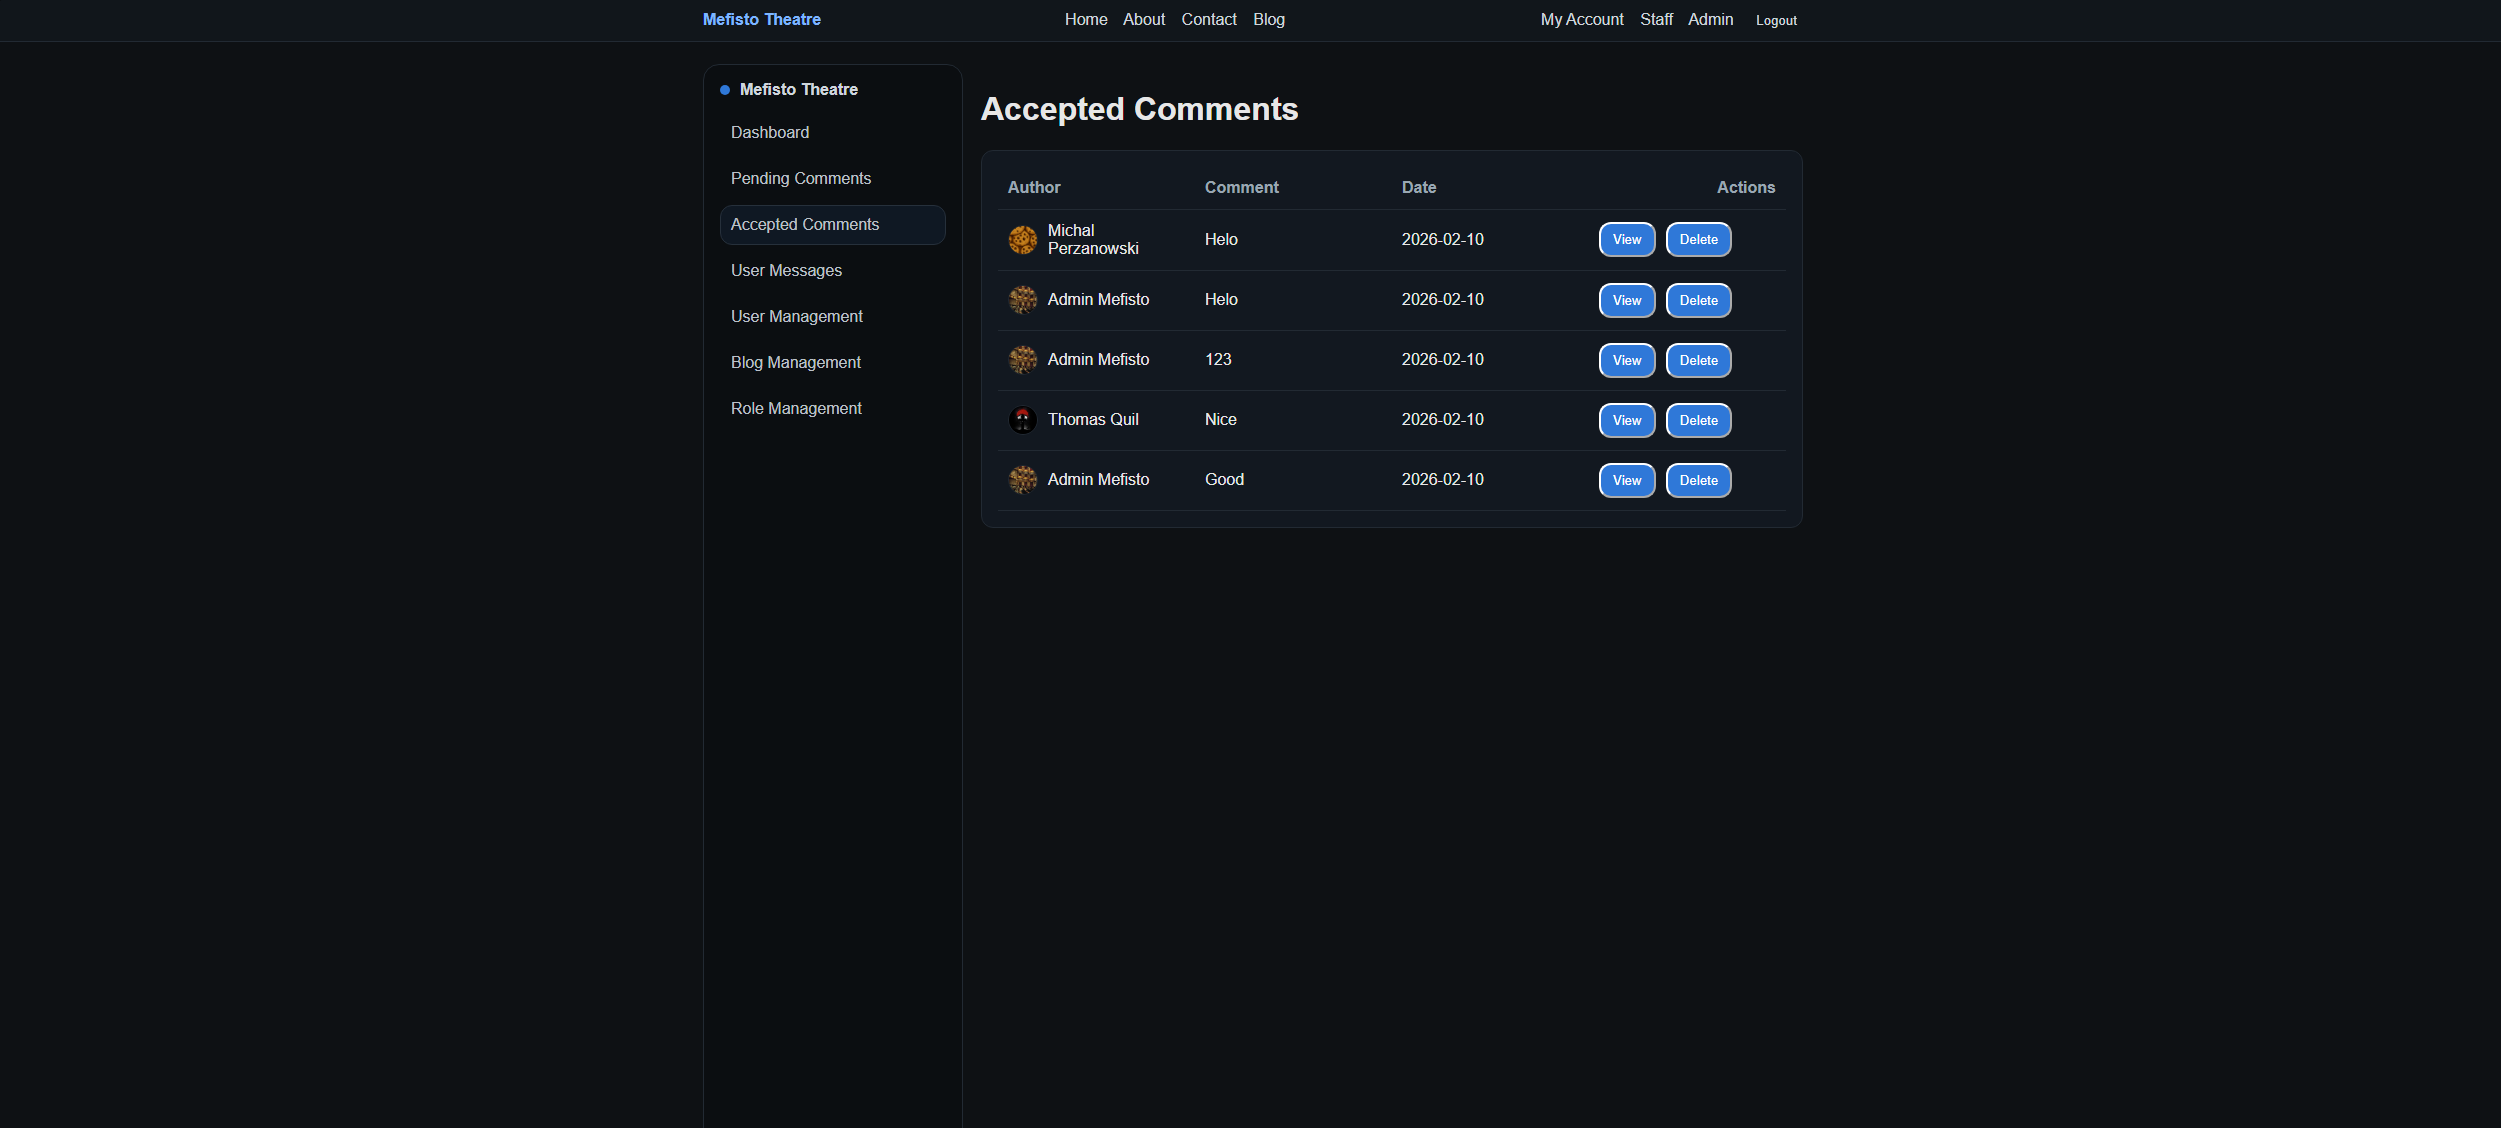Click the avatar next to comment '123'

(1023, 360)
